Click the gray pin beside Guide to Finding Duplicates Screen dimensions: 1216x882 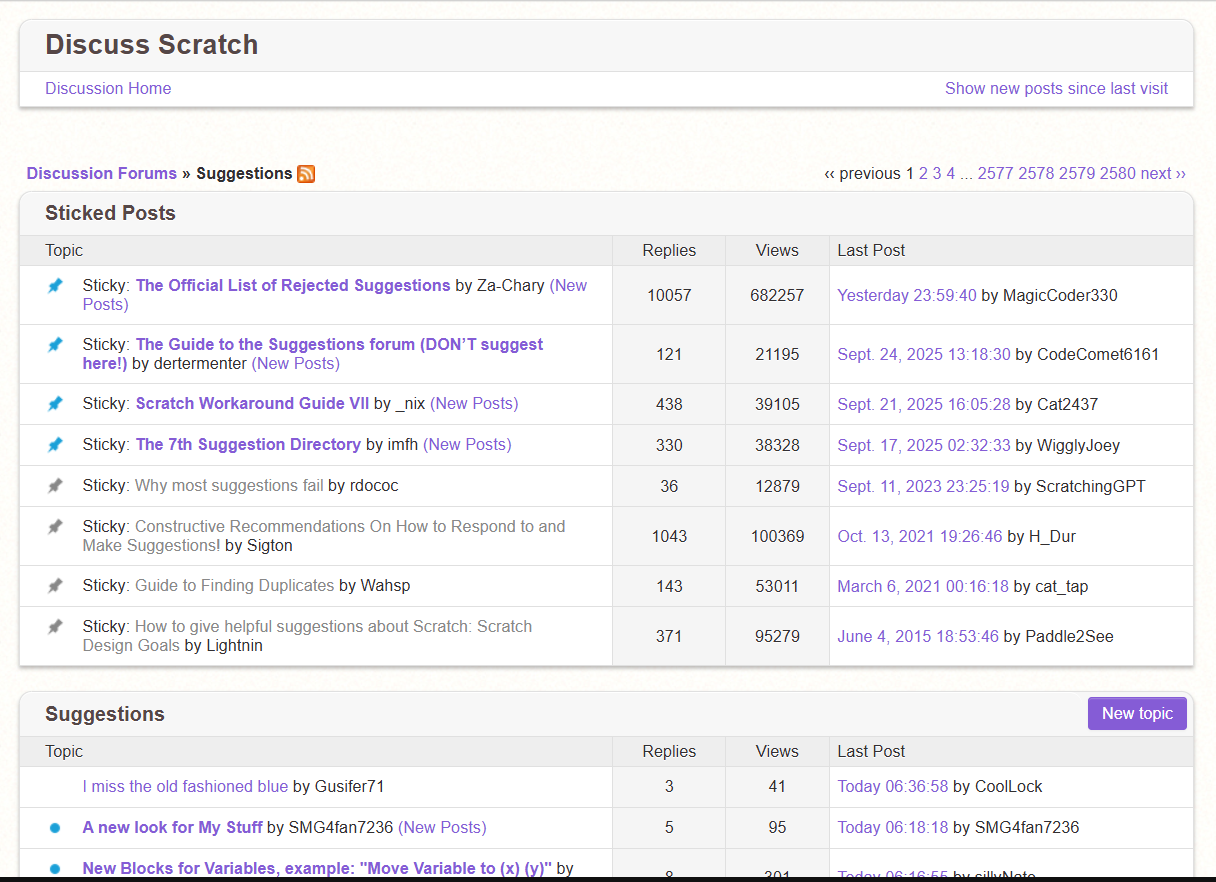56,586
